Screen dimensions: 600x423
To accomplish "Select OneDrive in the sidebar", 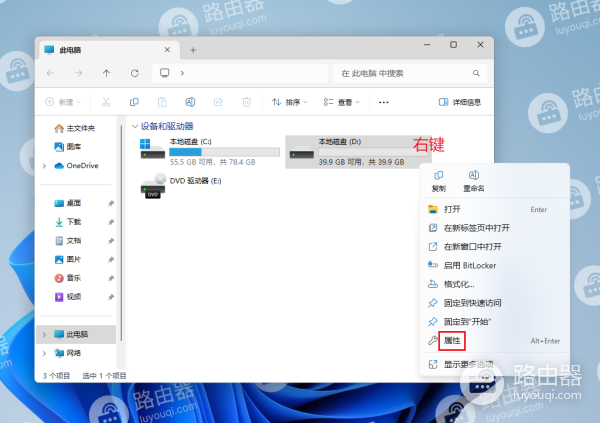I will (x=76, y=165).
